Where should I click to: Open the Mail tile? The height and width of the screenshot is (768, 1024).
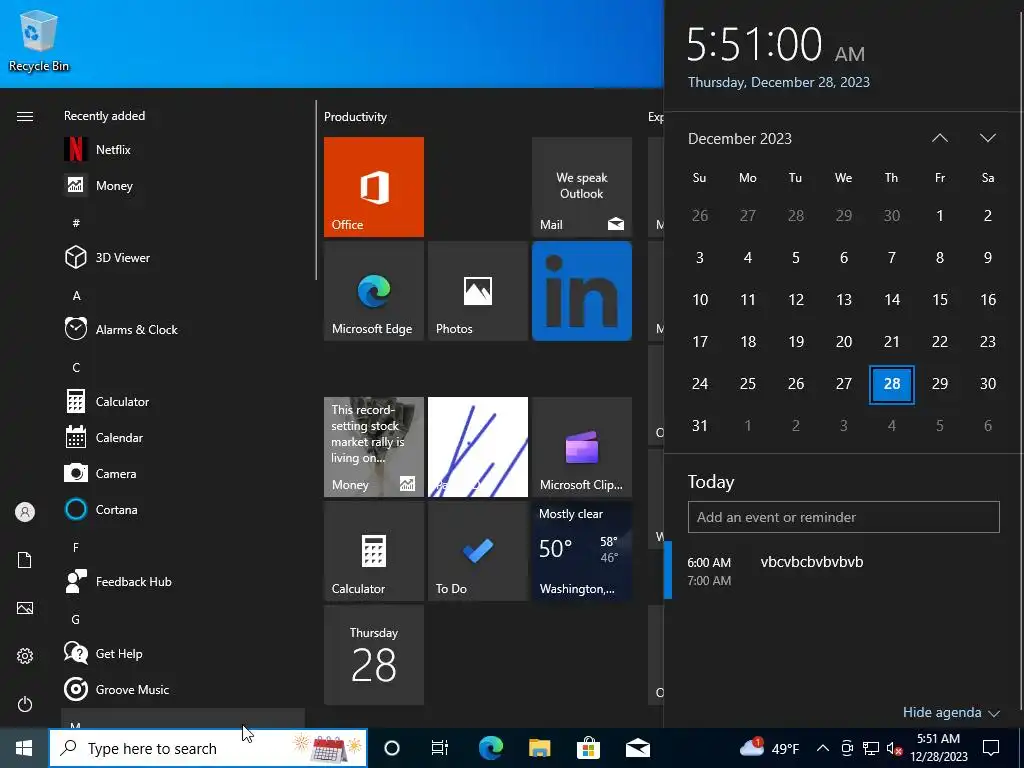(x=582, y=187)
